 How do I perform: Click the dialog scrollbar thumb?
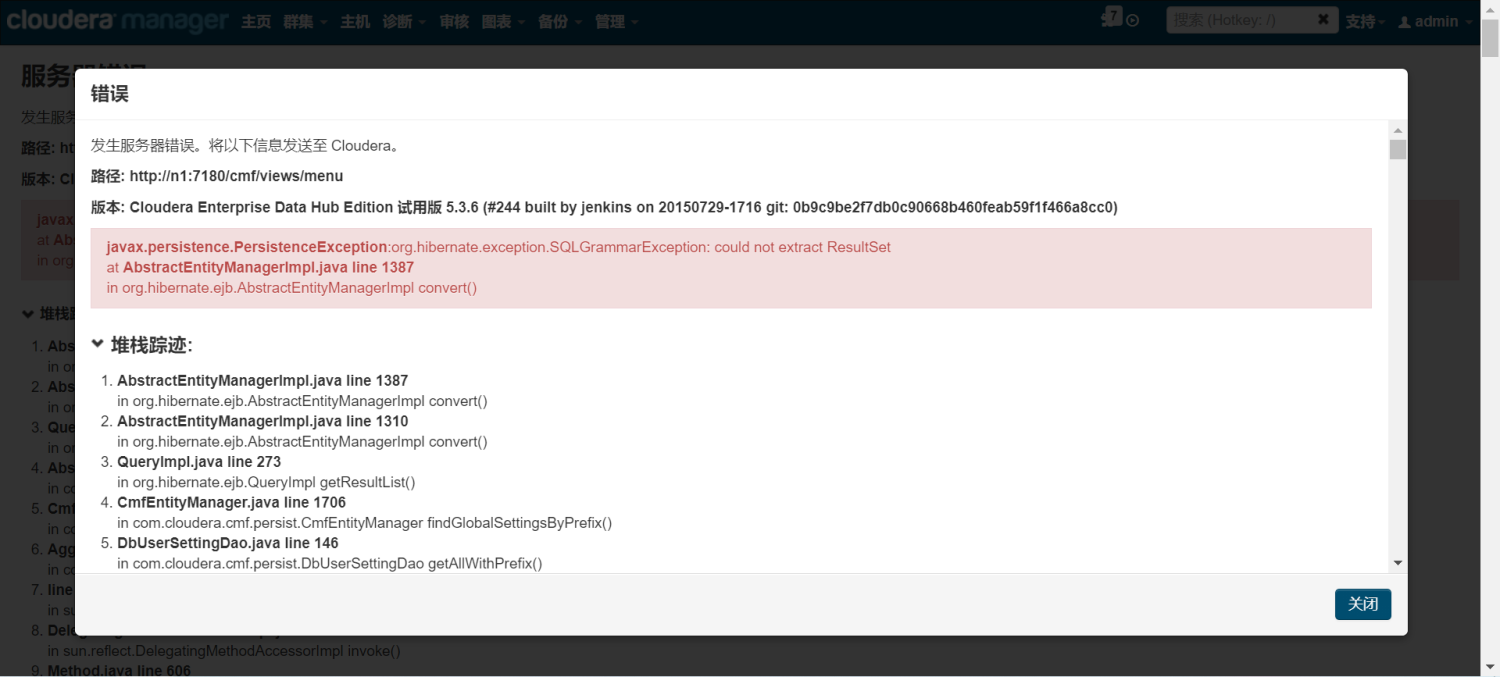[1398, 150]
